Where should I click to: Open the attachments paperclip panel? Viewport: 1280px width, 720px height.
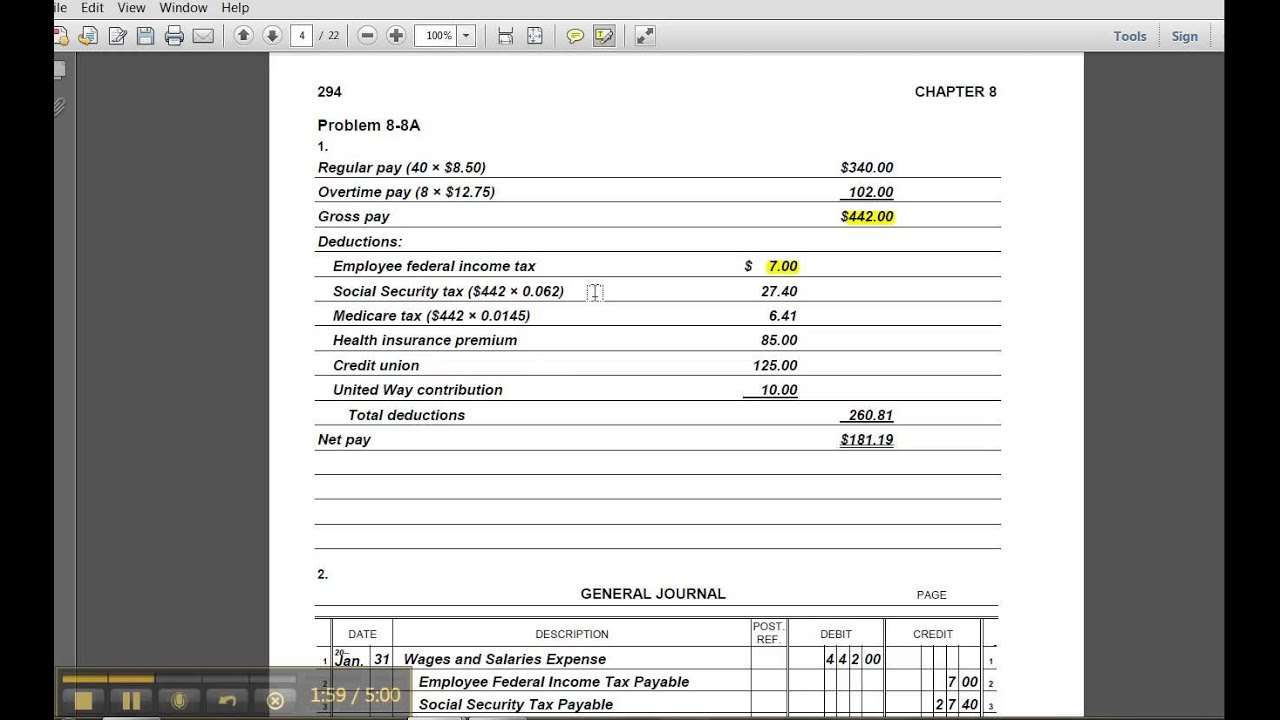[x=59, y=107]
